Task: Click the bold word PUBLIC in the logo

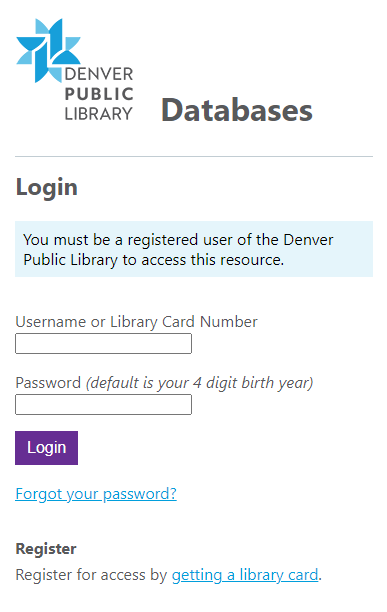Action: [x=99, y=94]
